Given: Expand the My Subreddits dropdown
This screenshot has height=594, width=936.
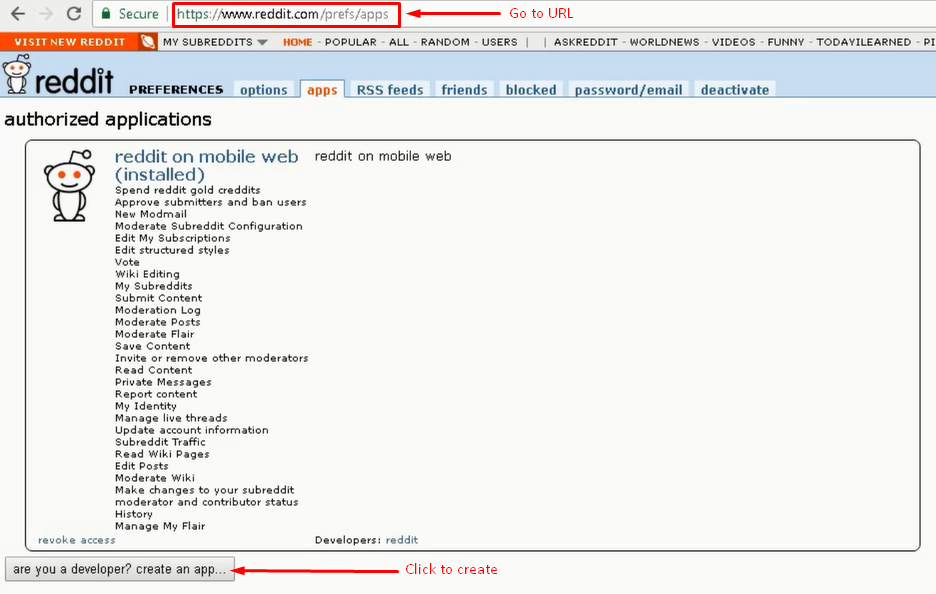Looking at the screenshot, I should click(x=215, y=42).
